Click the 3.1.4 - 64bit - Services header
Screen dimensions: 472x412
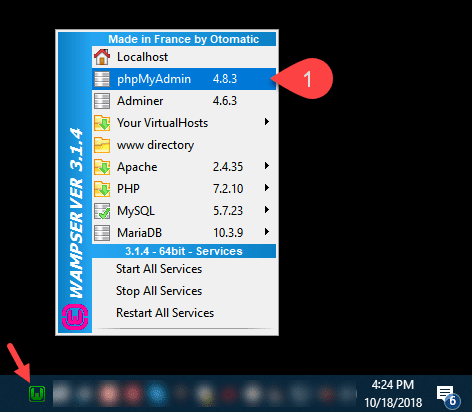pos(184,251)
